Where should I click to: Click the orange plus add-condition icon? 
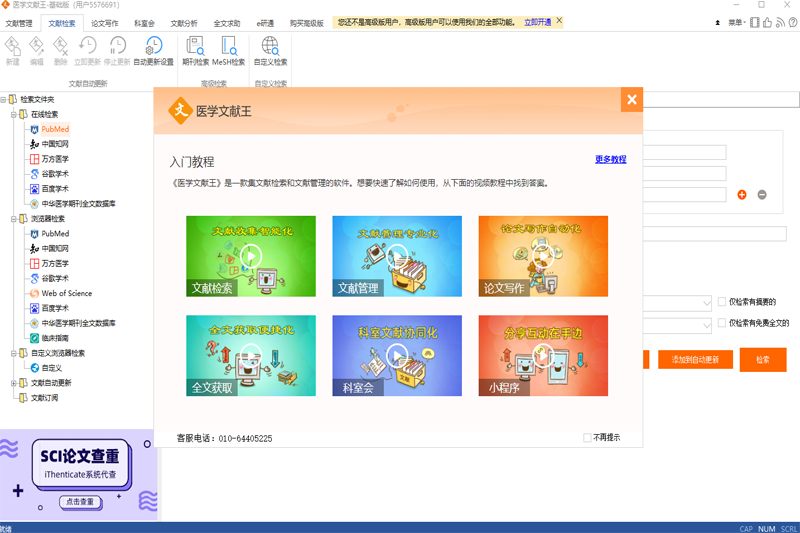point(741,195)
